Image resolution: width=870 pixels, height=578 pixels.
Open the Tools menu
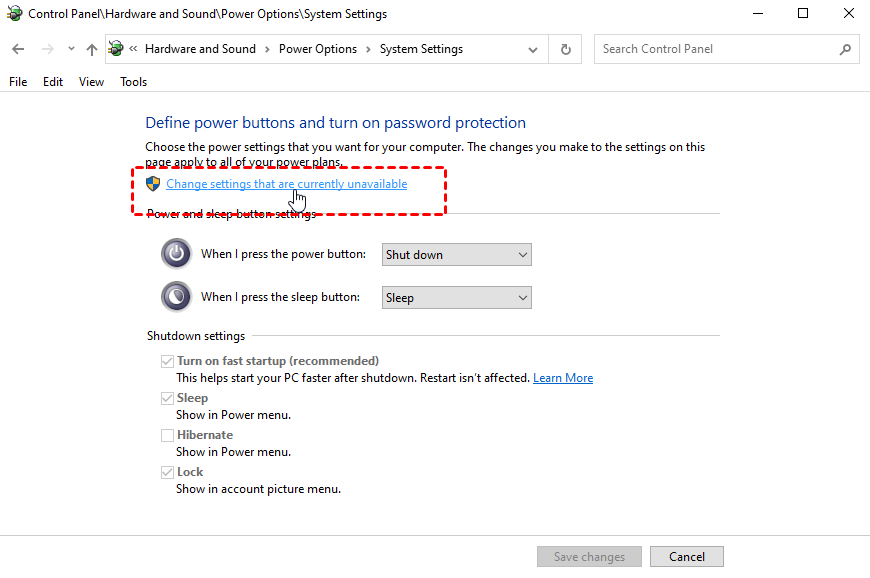pos(133,82)
